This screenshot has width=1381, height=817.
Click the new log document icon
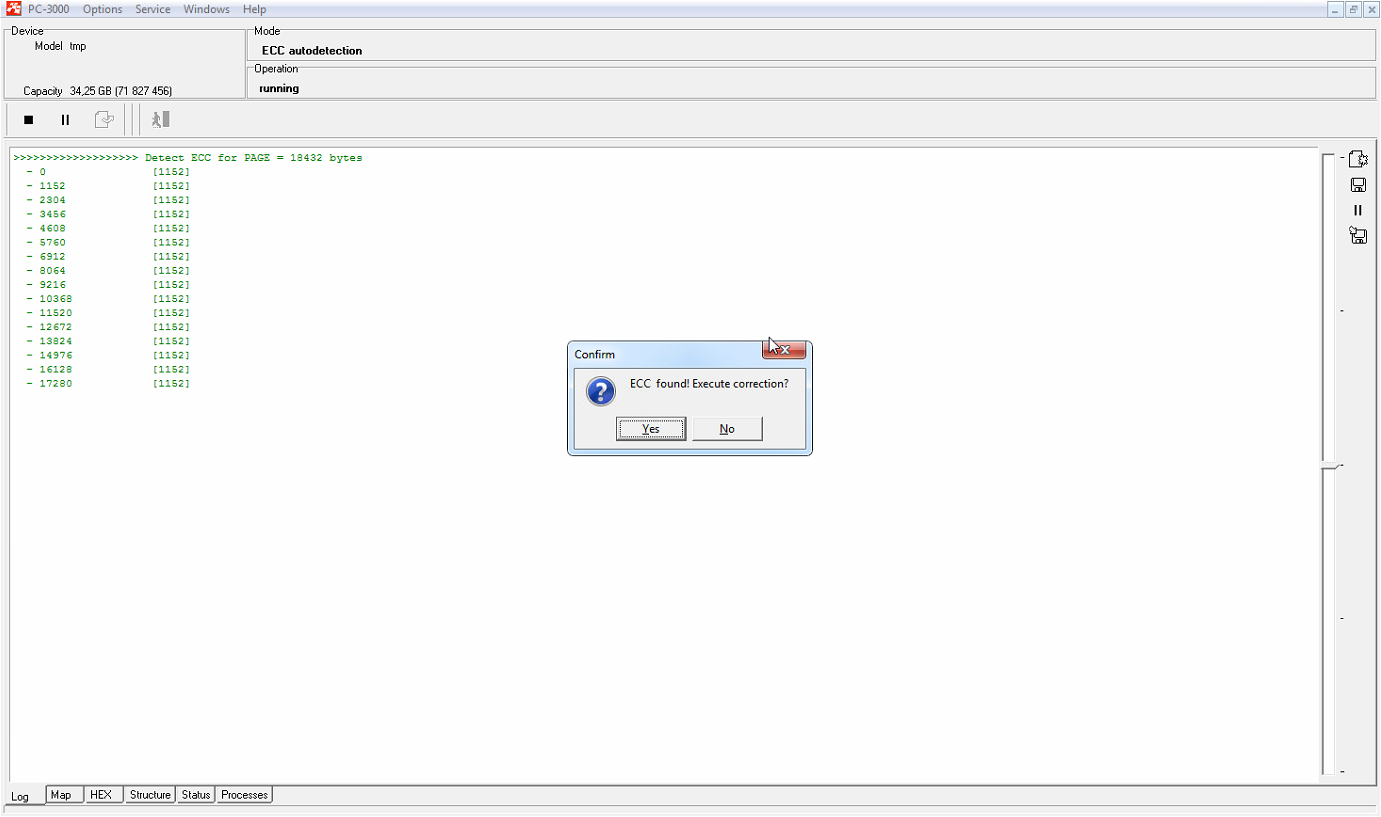click(x=1358, y=159)
